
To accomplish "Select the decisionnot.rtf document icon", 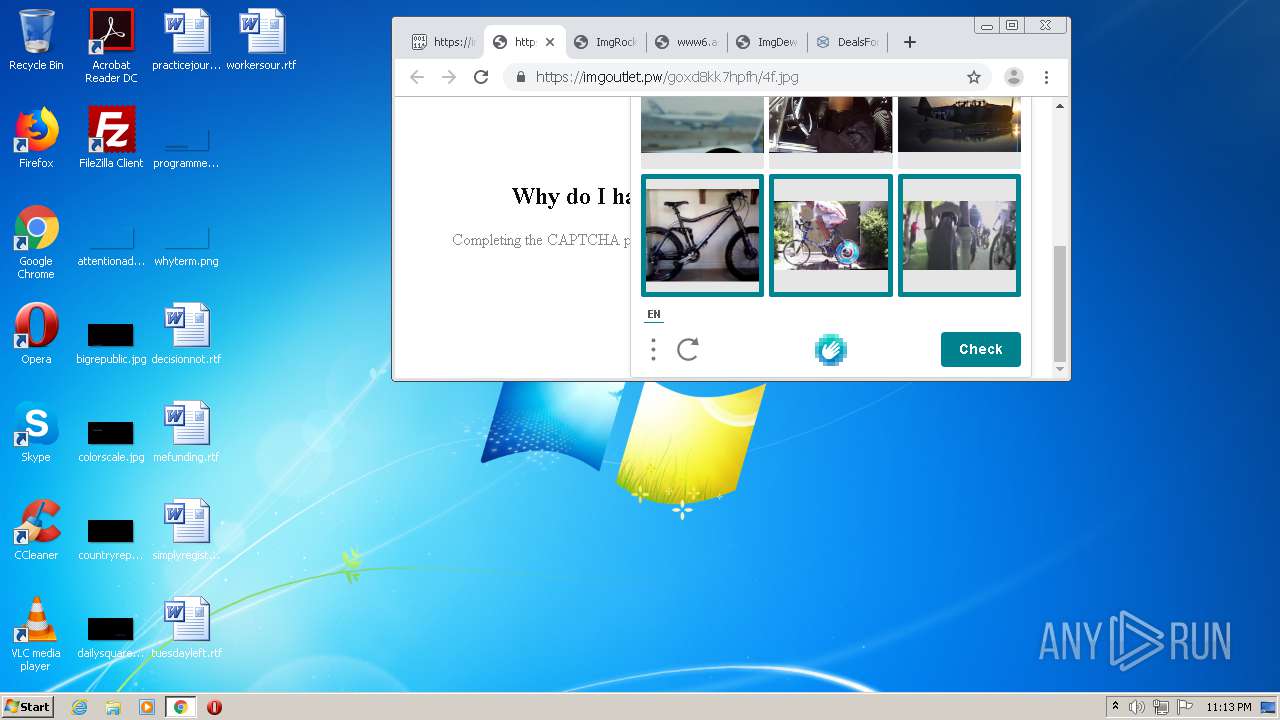I will click(186, 334).
